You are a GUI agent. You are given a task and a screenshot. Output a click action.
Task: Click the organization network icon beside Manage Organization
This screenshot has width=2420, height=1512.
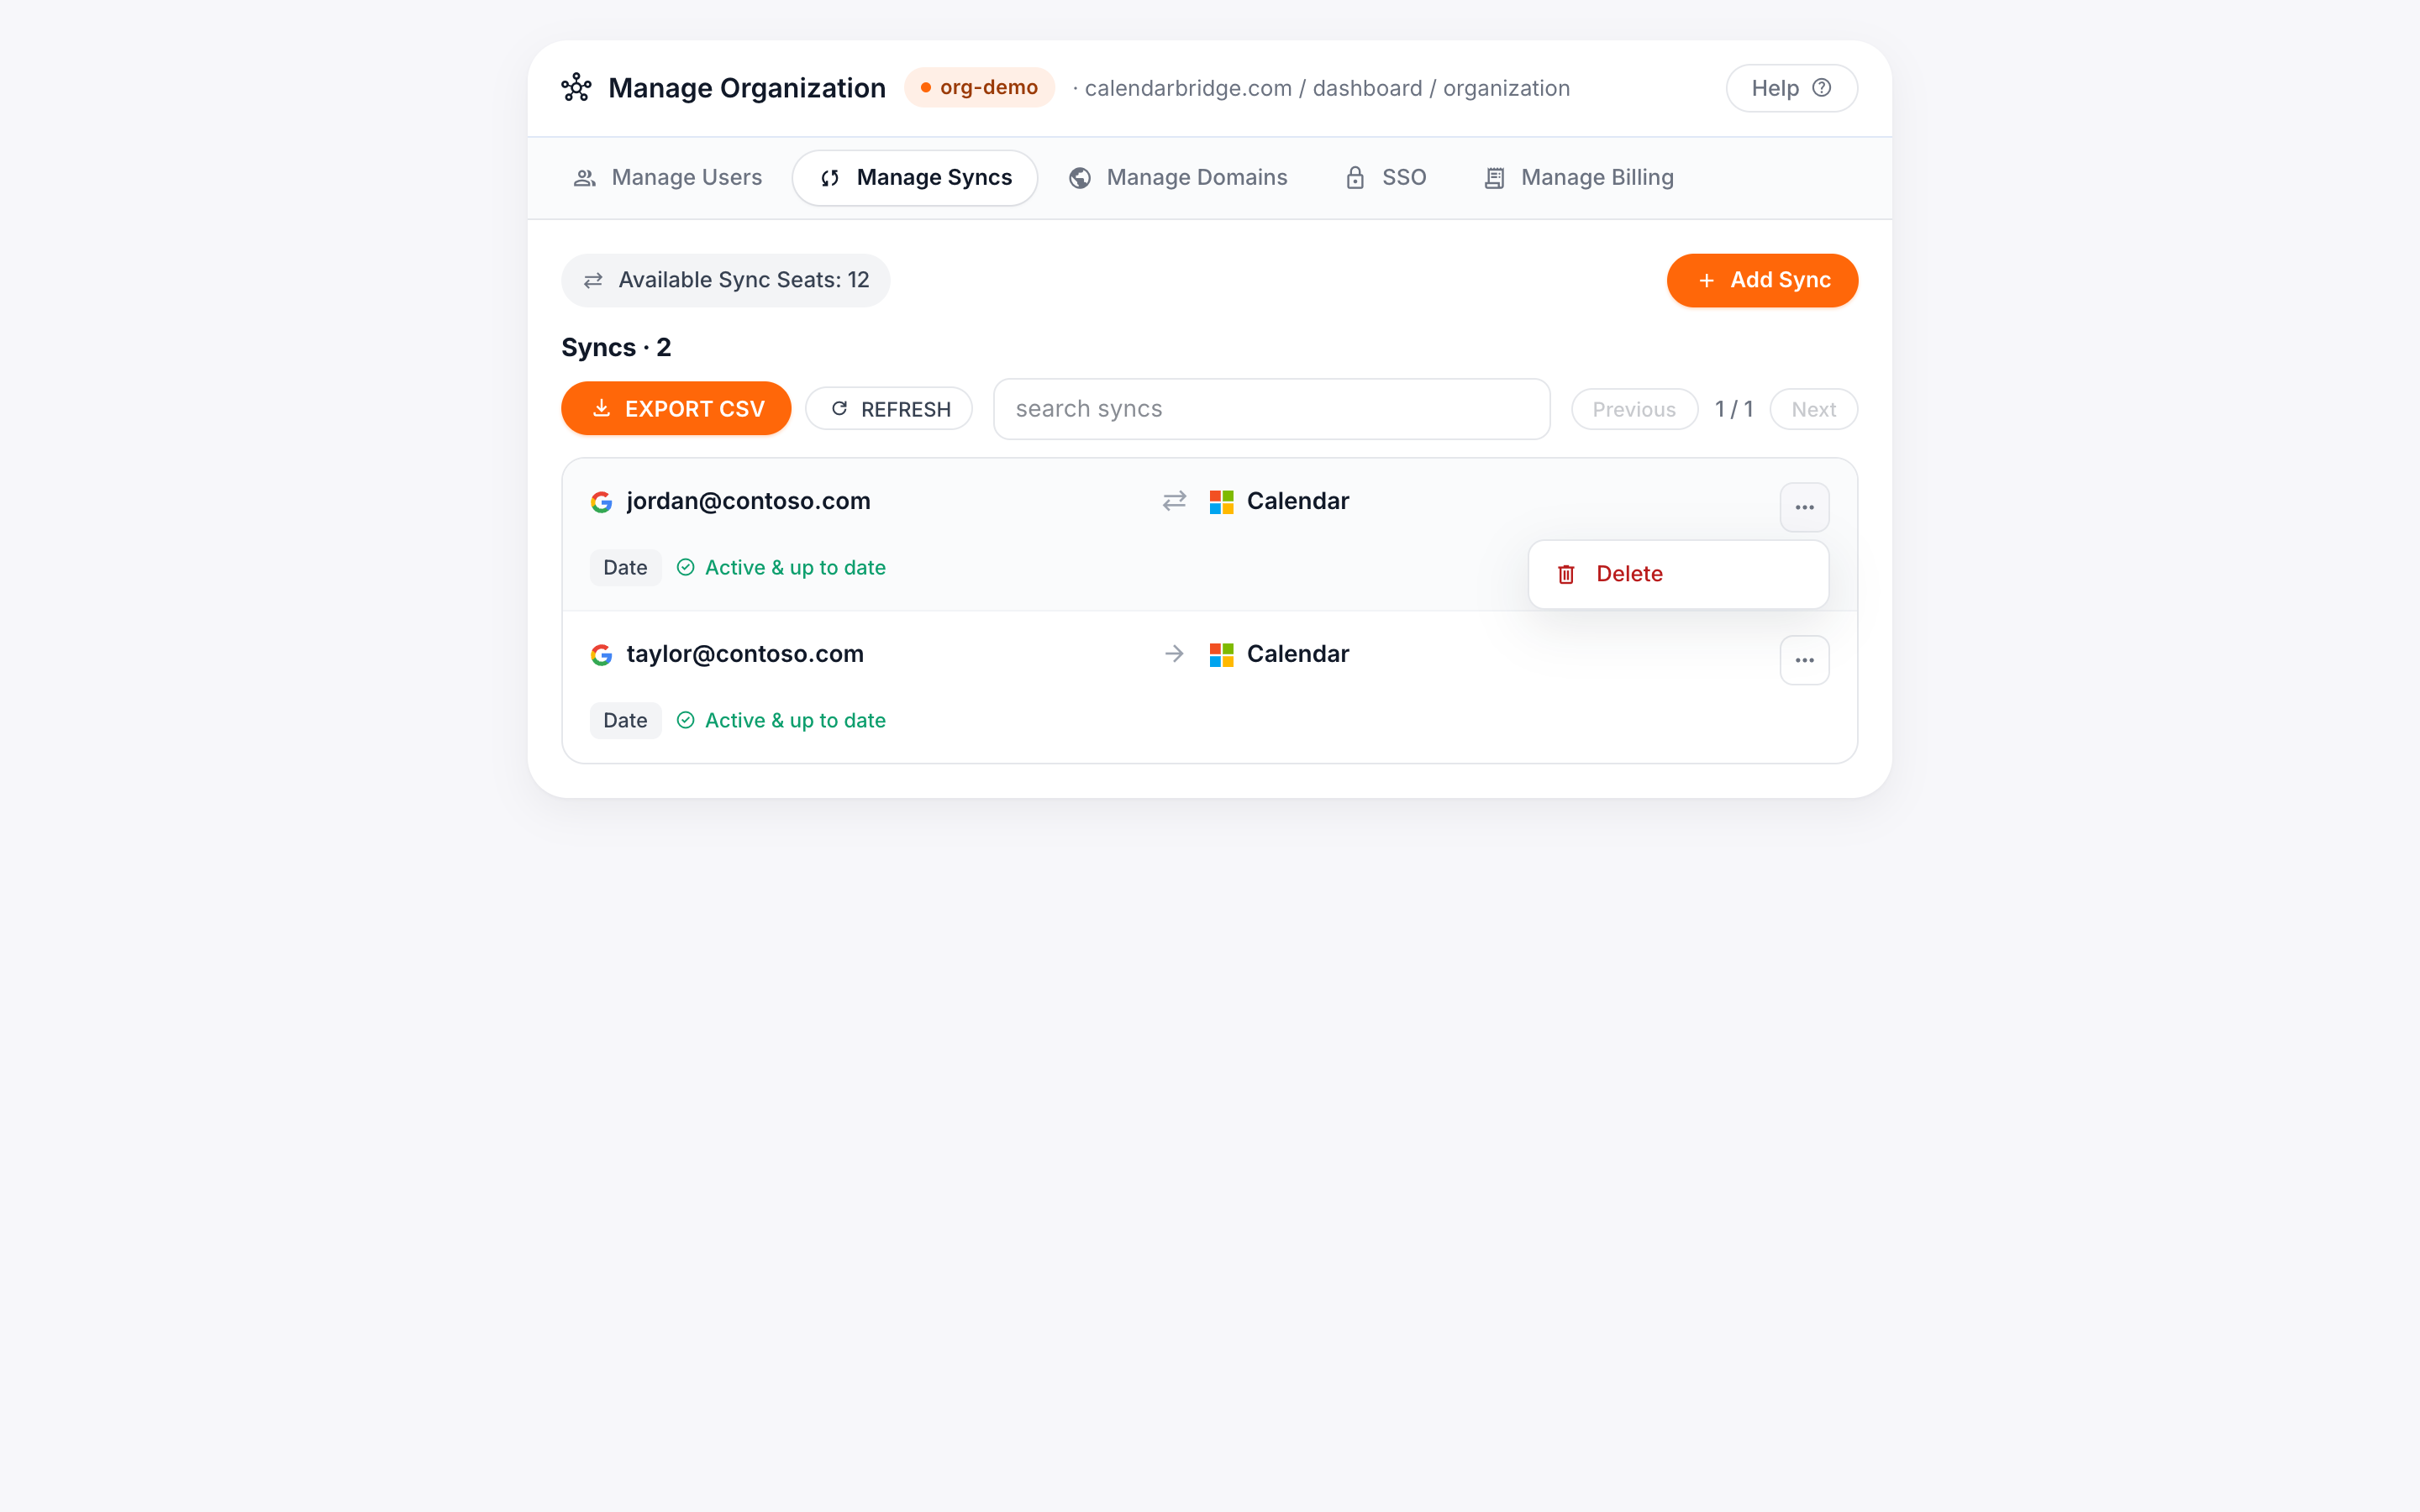click(x=576, y=88)
